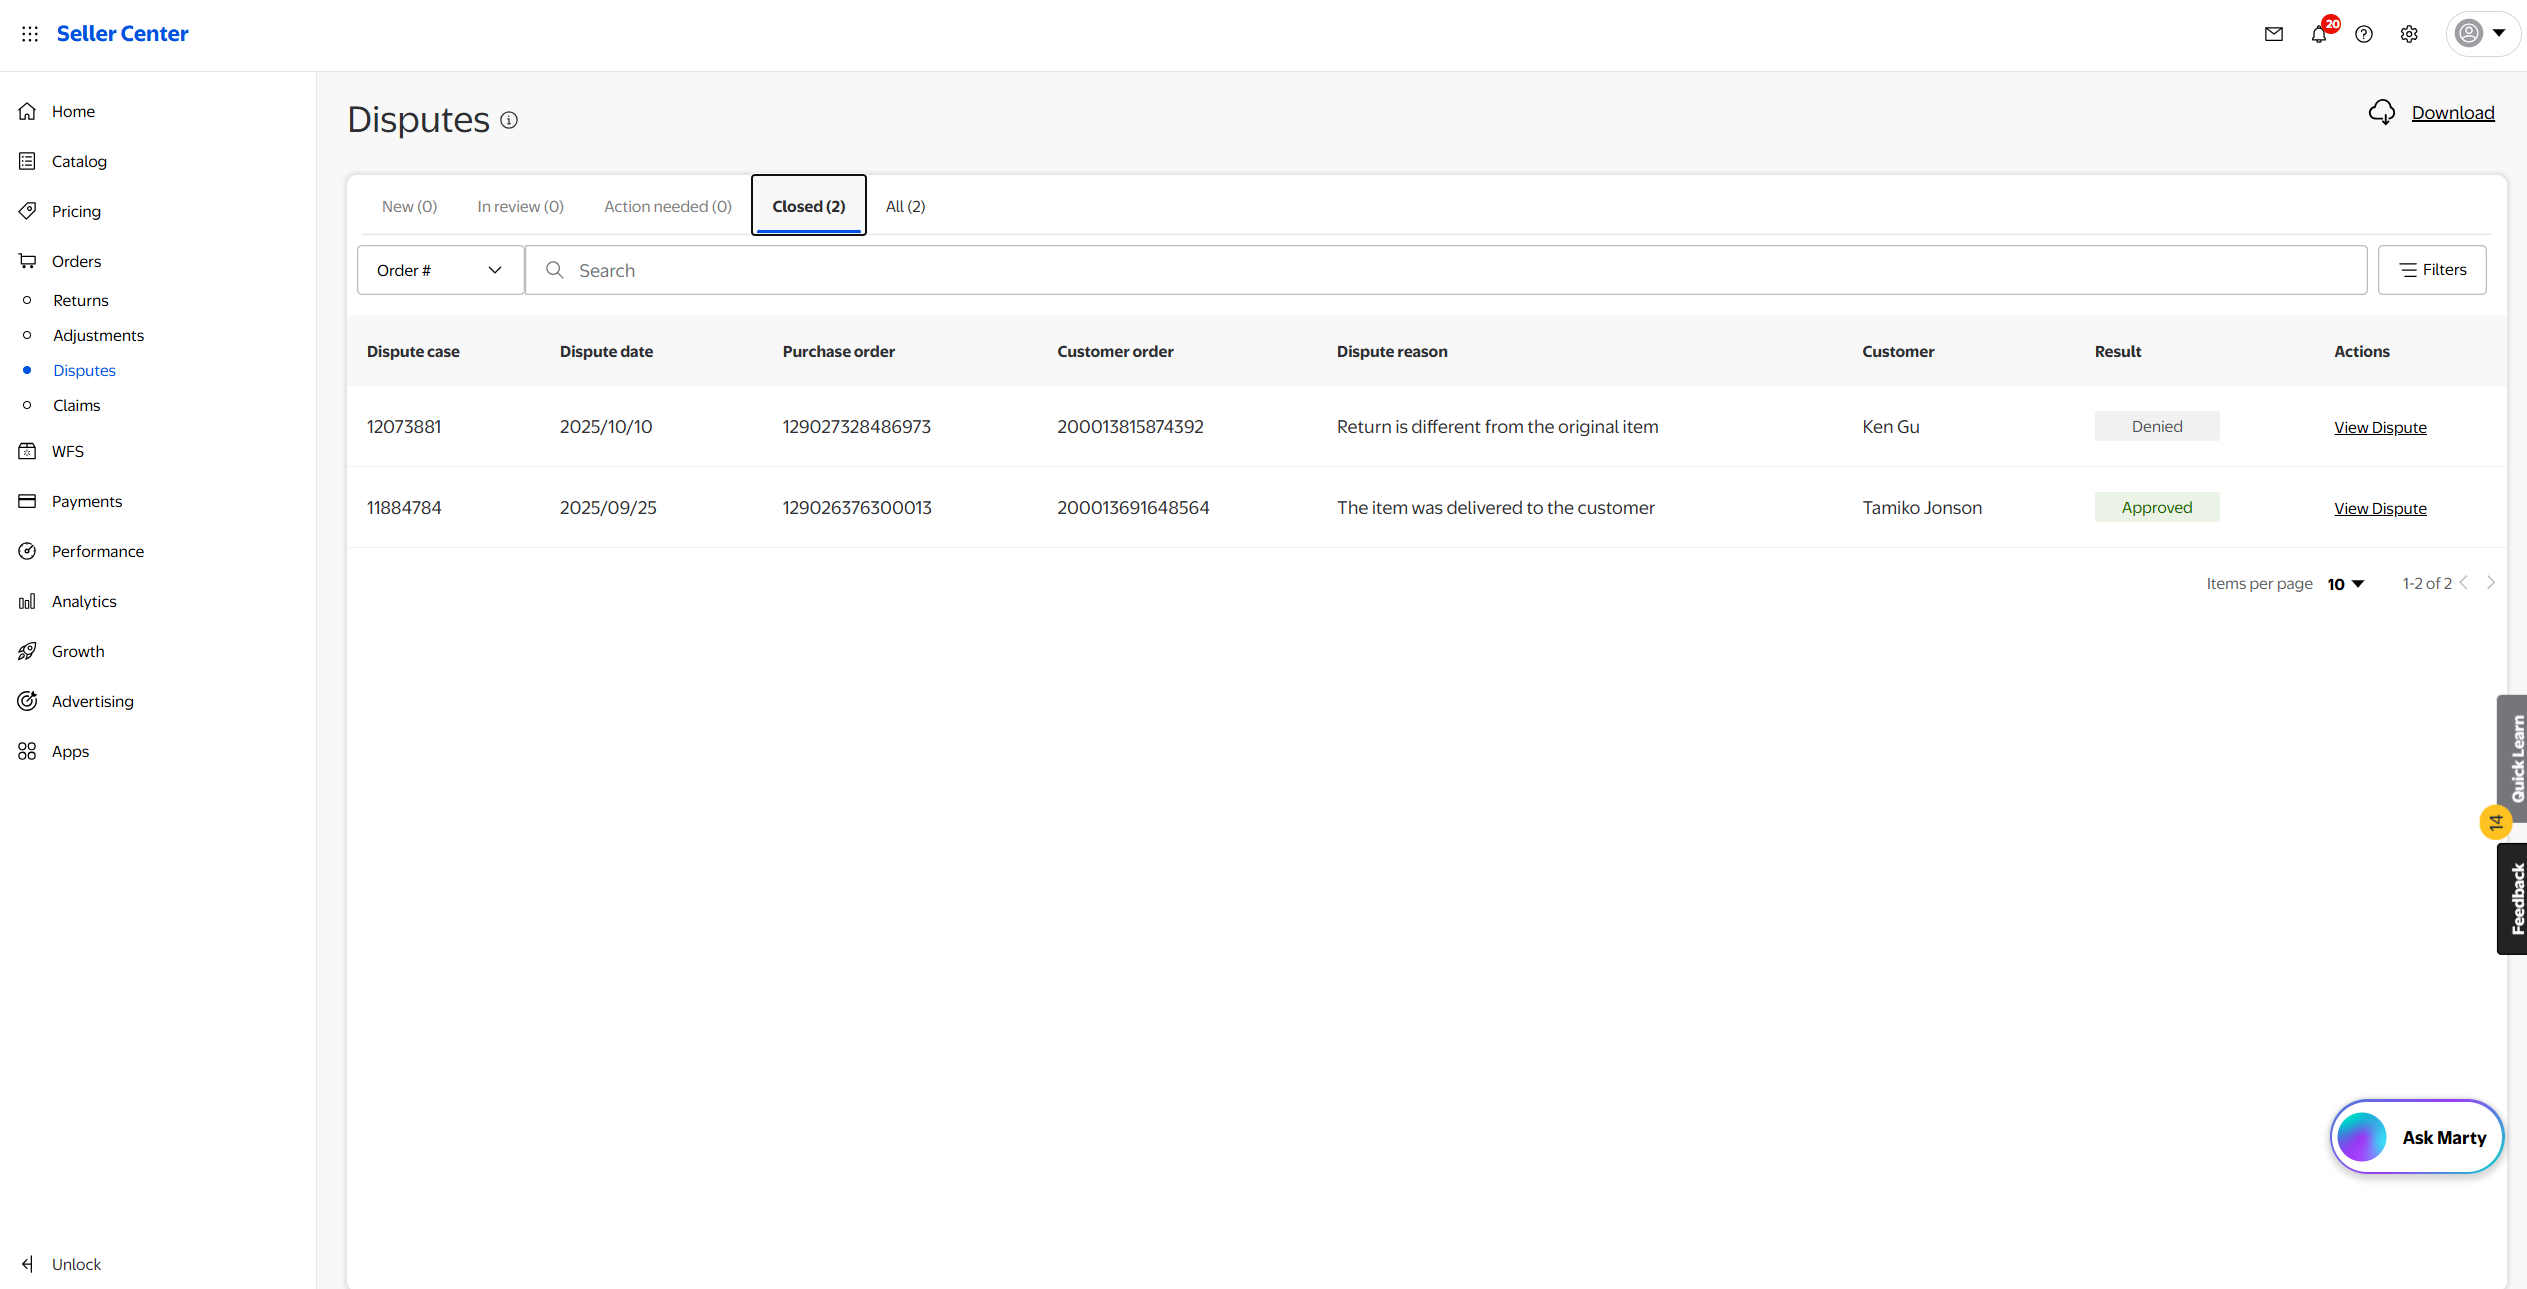Click the Performance gauge icon
Screen dimensions: 2527x1289
click(x=28, y=551)
